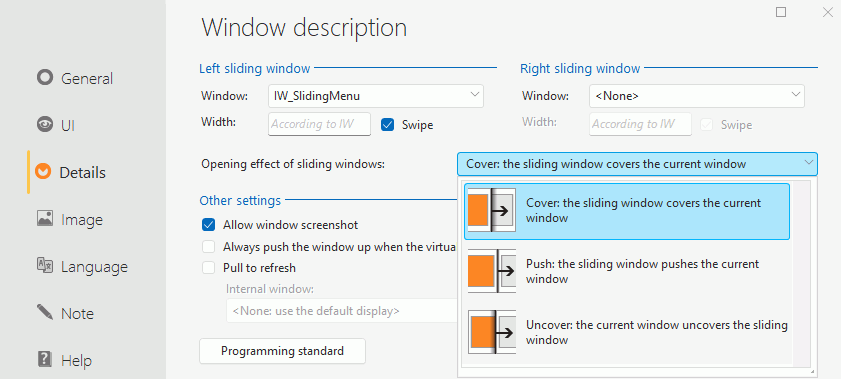
Task: Click the dropdown list resize grip corner
Action: (812, 371)
